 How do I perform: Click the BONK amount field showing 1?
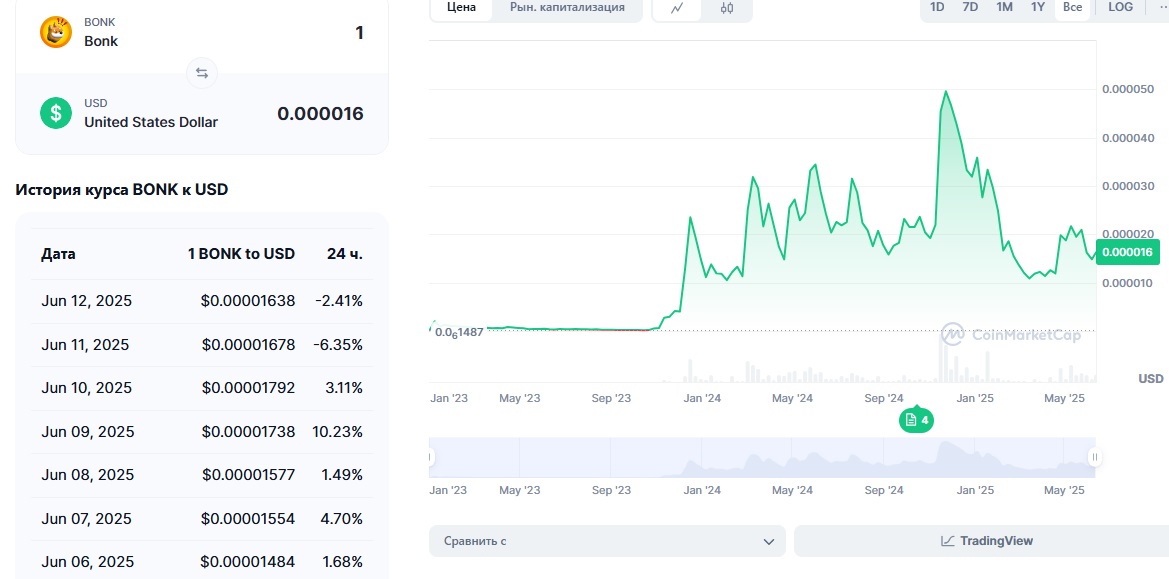pos(359,33)
